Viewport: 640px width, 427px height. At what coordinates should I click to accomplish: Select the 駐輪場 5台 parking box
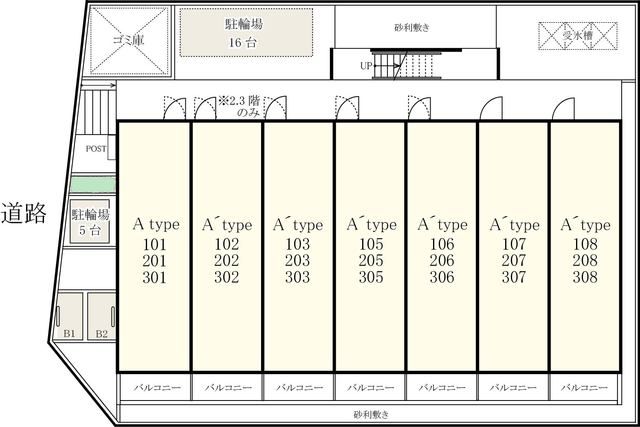pos(90,222)
